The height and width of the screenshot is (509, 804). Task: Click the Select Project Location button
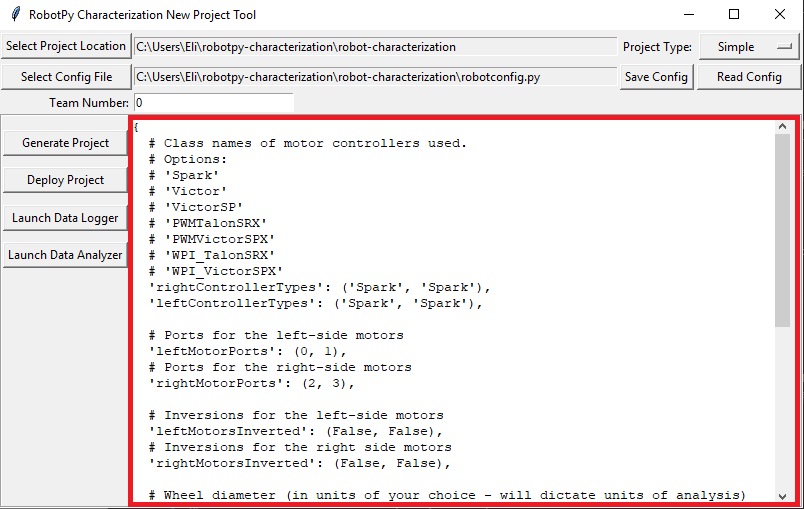[66, 46]
